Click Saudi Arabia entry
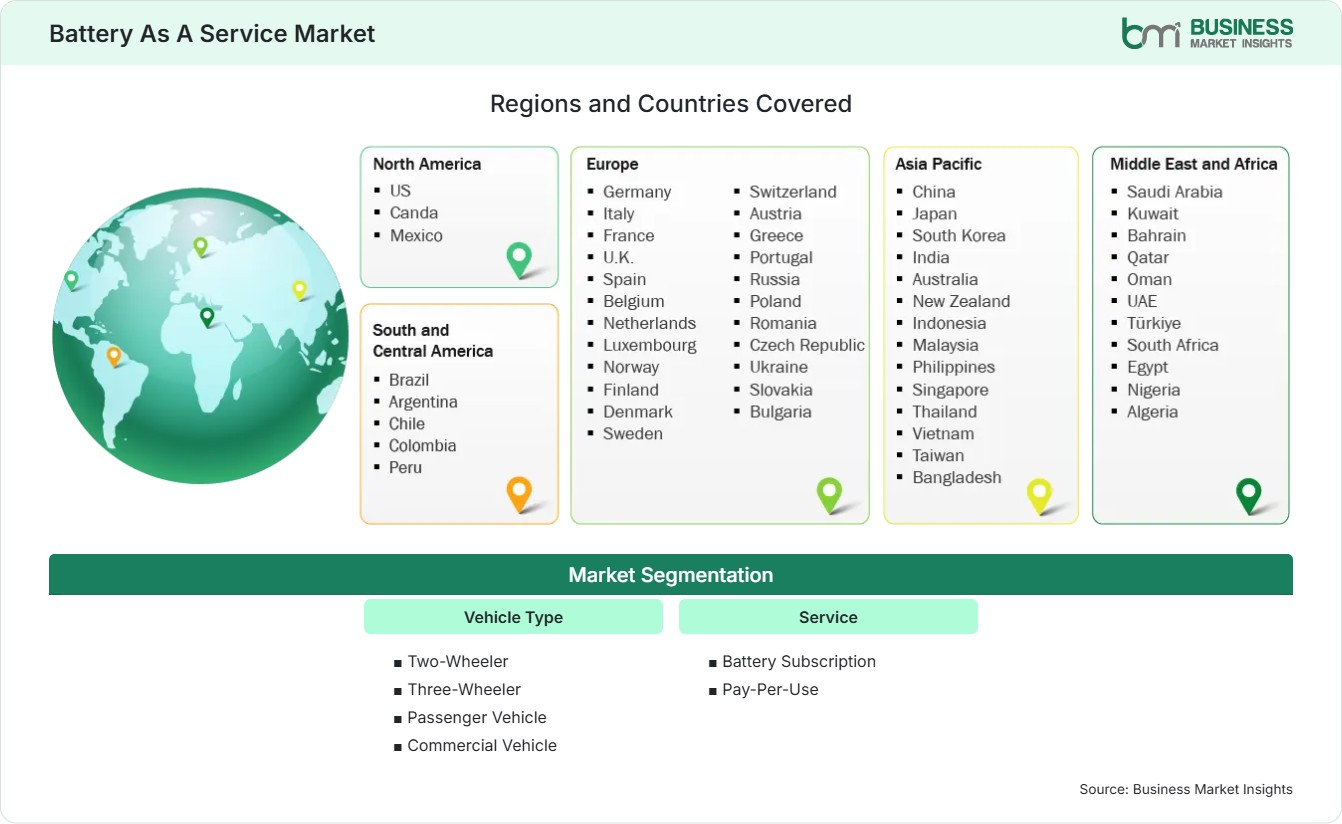 [1174, 191]
